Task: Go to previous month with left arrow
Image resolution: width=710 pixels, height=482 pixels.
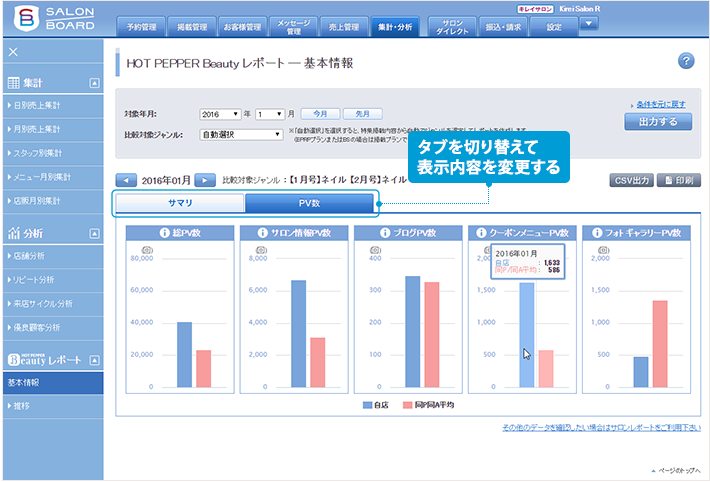Action: pyautogui.click(x=126, y=180)
